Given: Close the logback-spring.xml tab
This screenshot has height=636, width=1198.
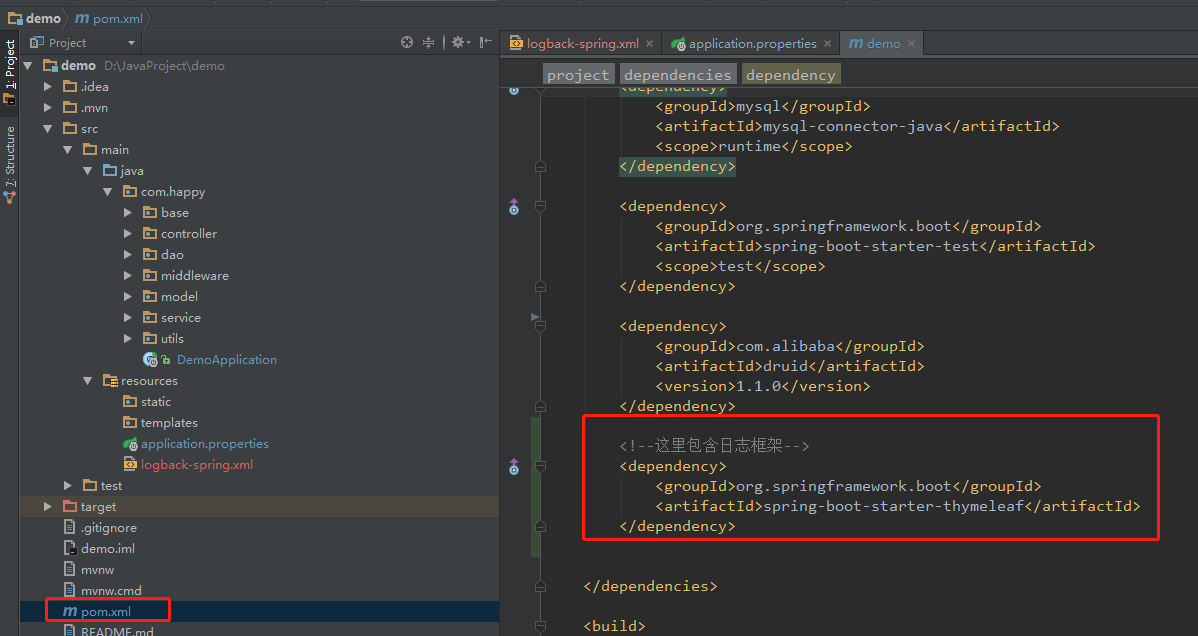Looking at the screenshot, I should click(x=649, y=44).
